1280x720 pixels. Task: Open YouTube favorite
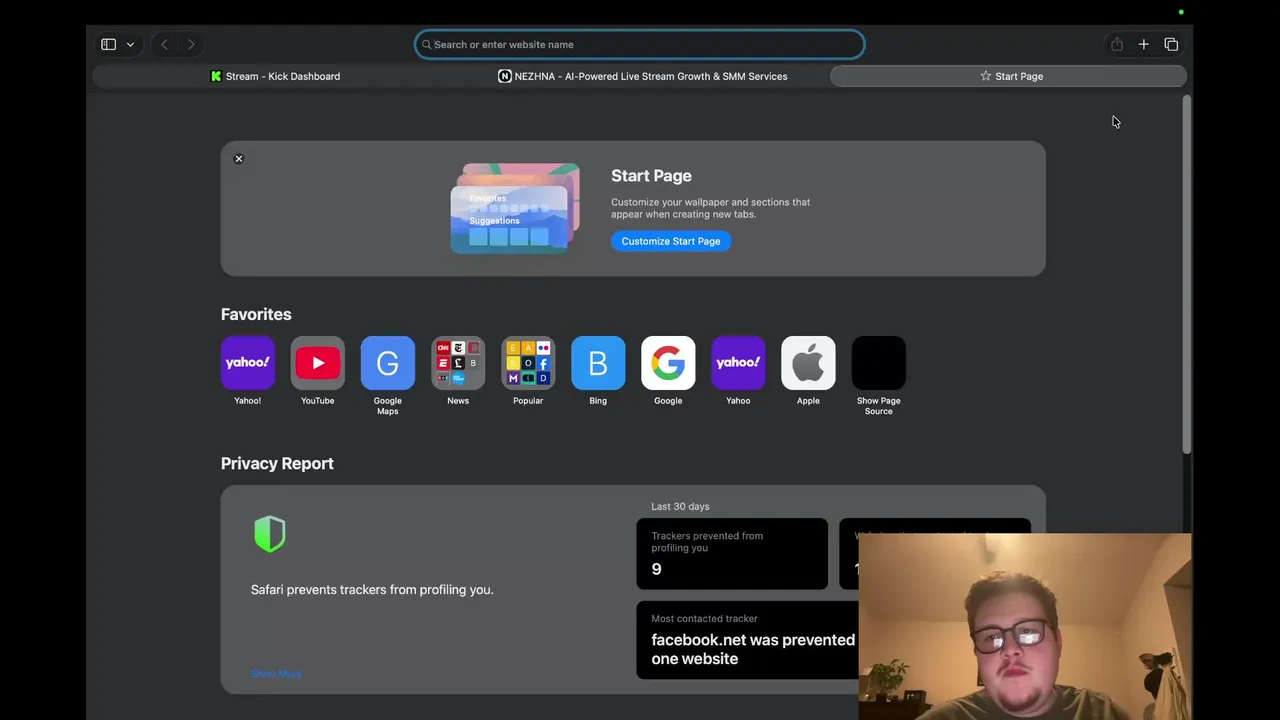point(318,363)
